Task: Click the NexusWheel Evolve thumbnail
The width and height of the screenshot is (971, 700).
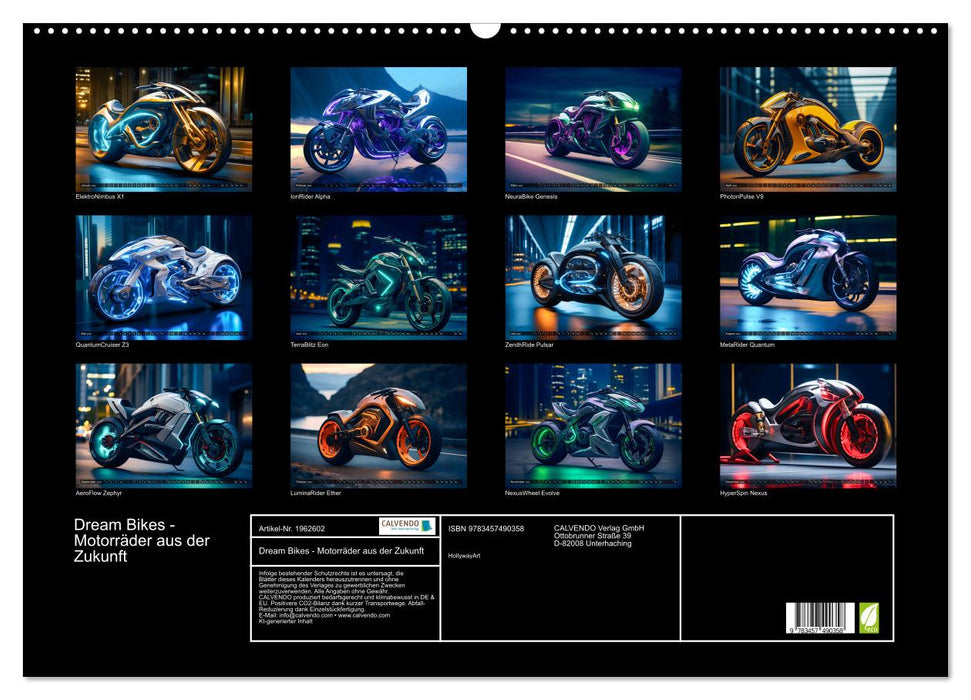Action: 593,425
